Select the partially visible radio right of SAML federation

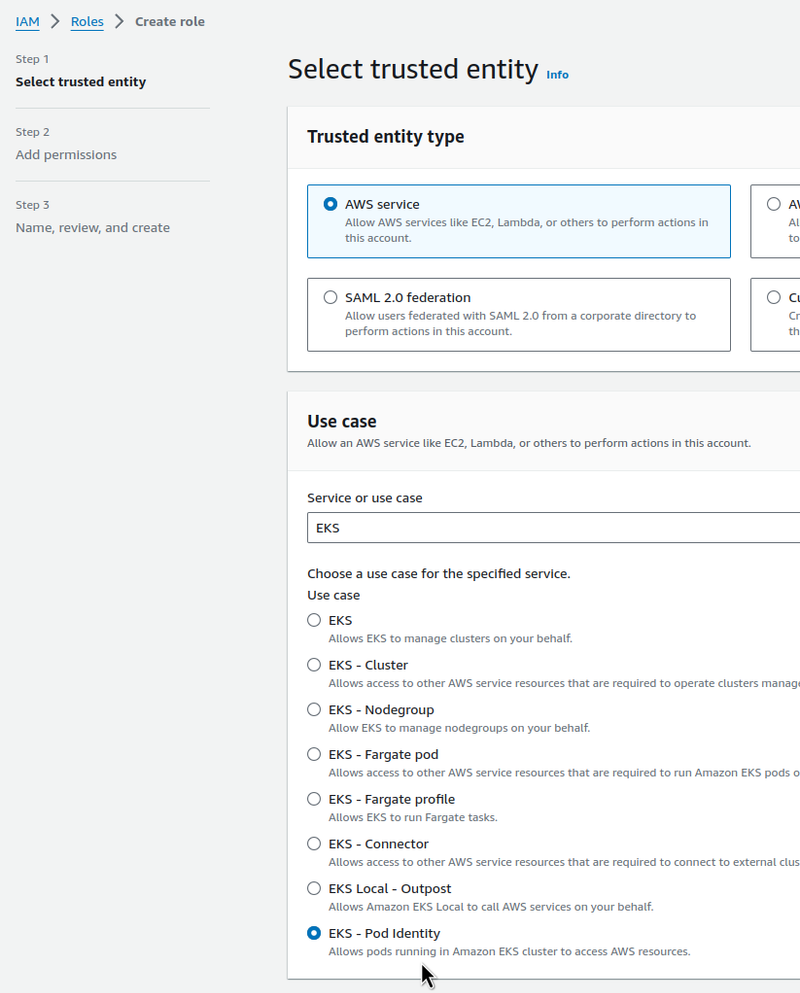click(x=773, y=297)
